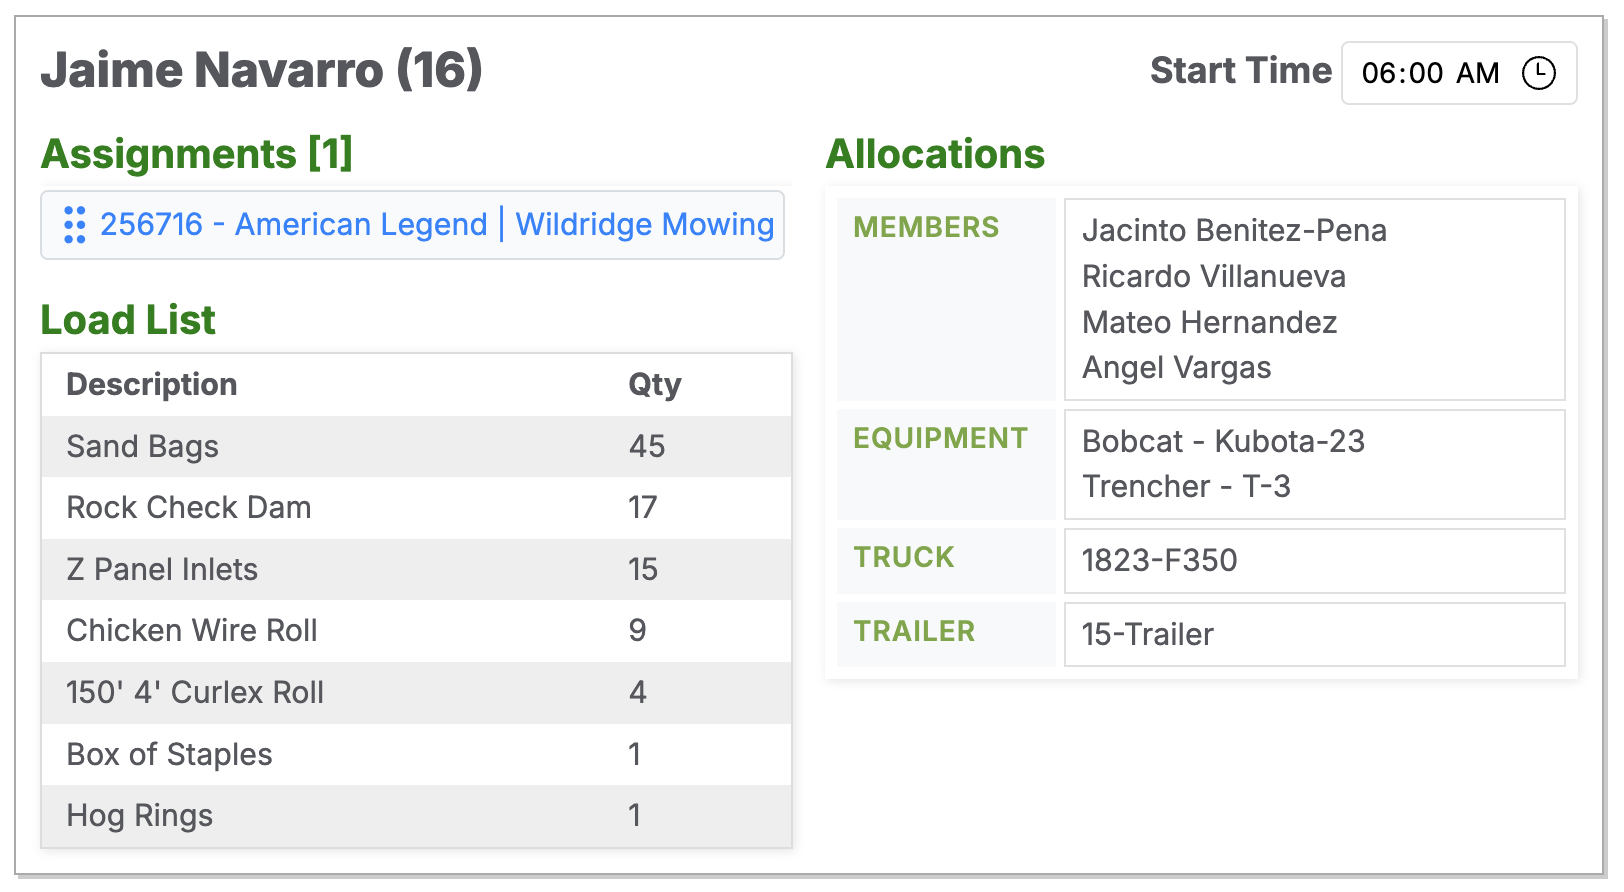Select the Load List heading

tap(127, 320)
